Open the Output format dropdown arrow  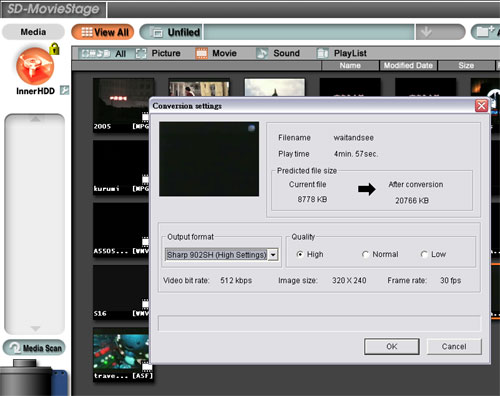coord(273,255)
